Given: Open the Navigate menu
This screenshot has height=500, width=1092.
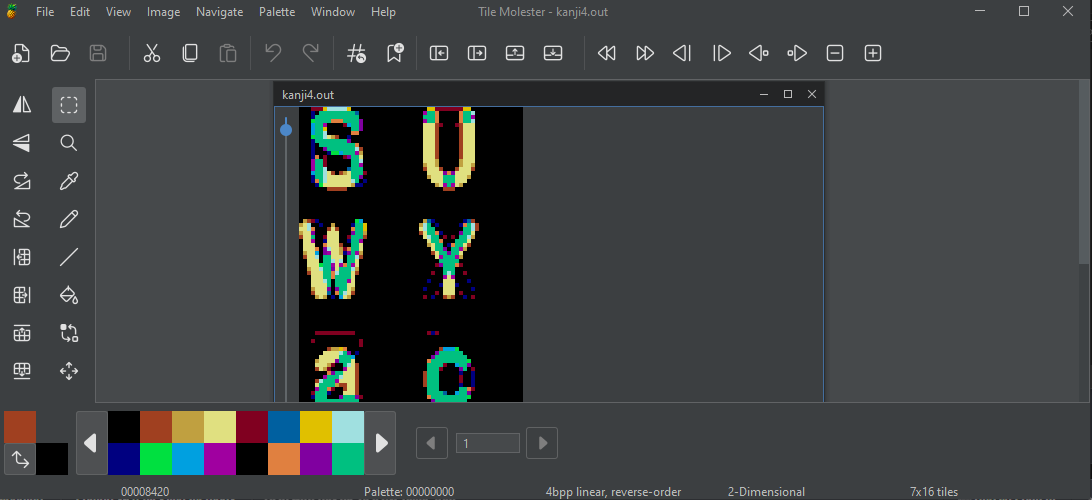Looking at the screenshot, I should (x=219, y=12).
